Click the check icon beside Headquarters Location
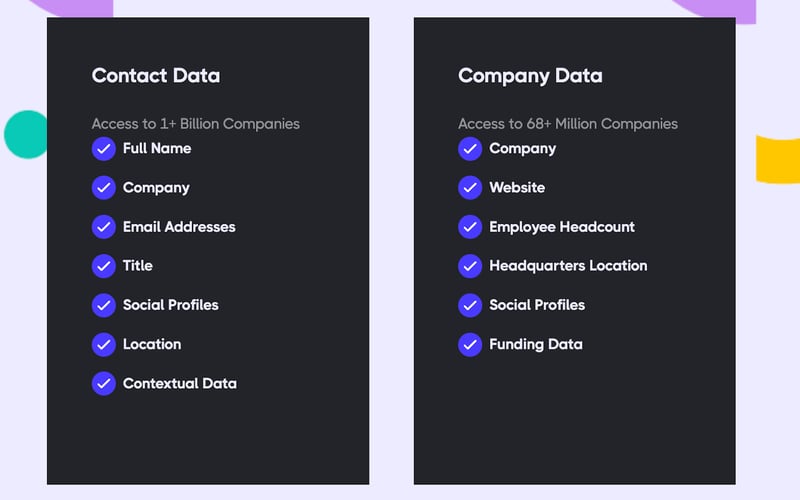Viewport: 800px width, 500px height. click(470, 266)
